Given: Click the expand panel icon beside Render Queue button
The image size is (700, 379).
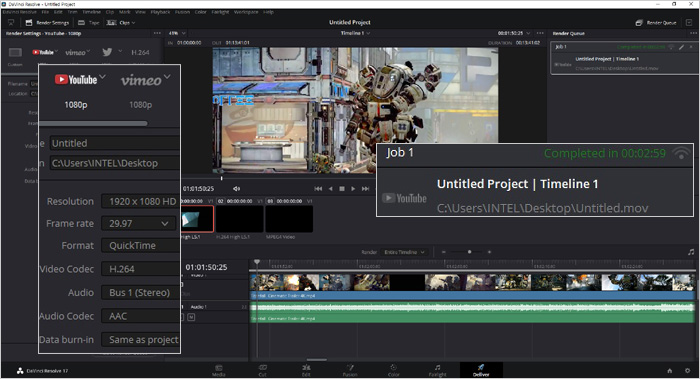Looking at the screenshot, I should [689, 22].
